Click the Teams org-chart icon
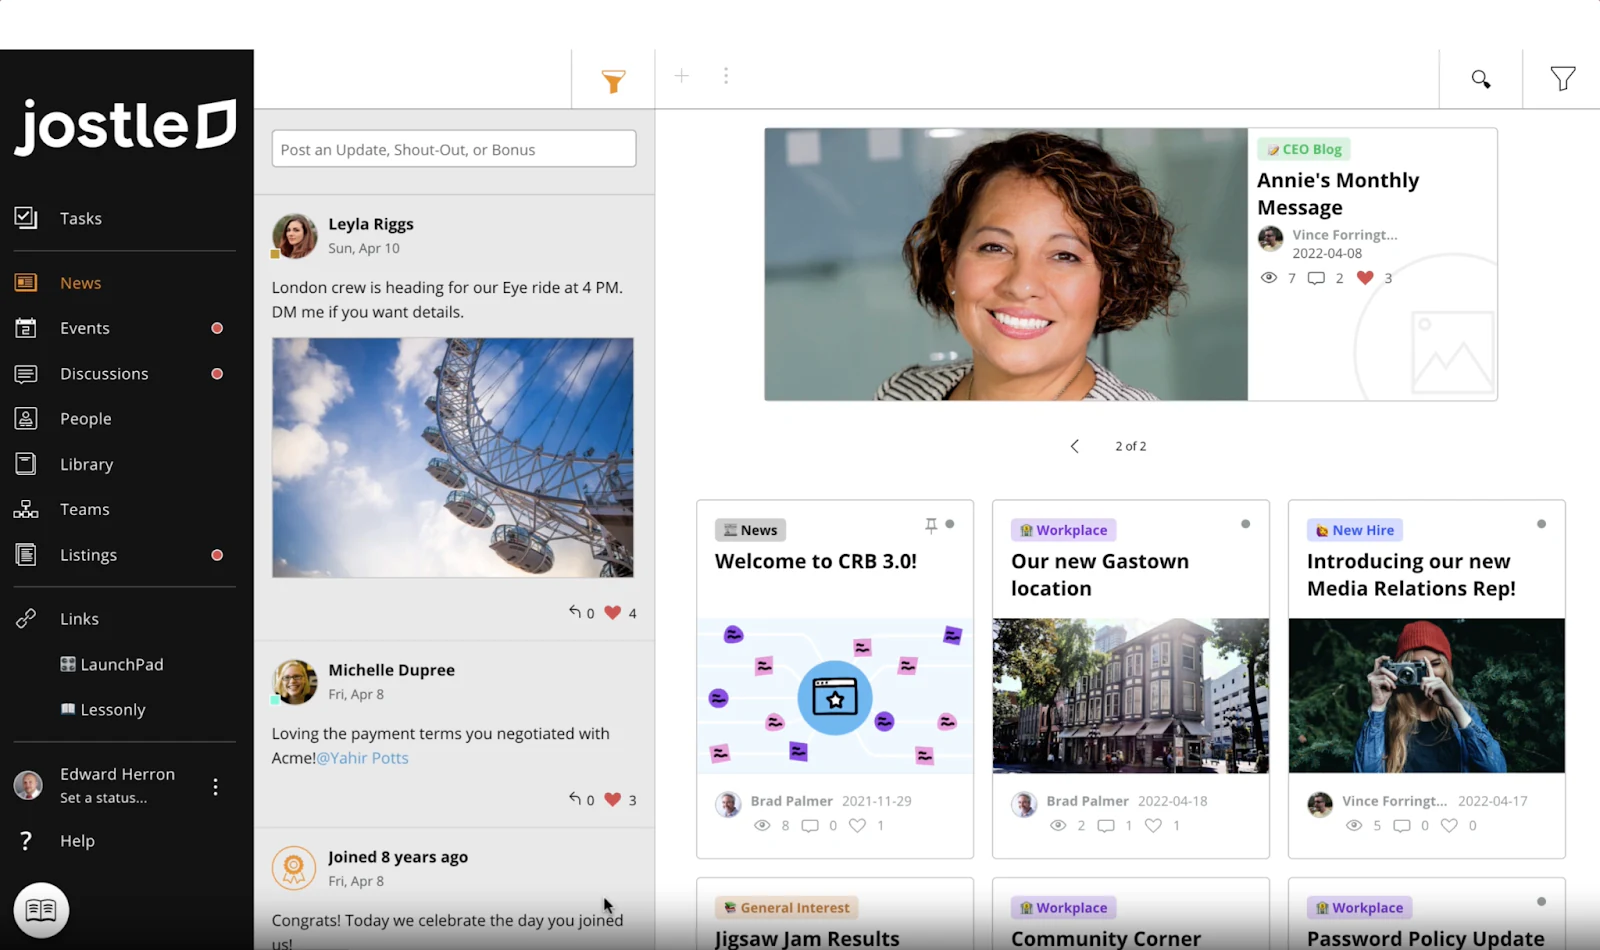Screen dimensions: 1600x950 tap(26, 509)
